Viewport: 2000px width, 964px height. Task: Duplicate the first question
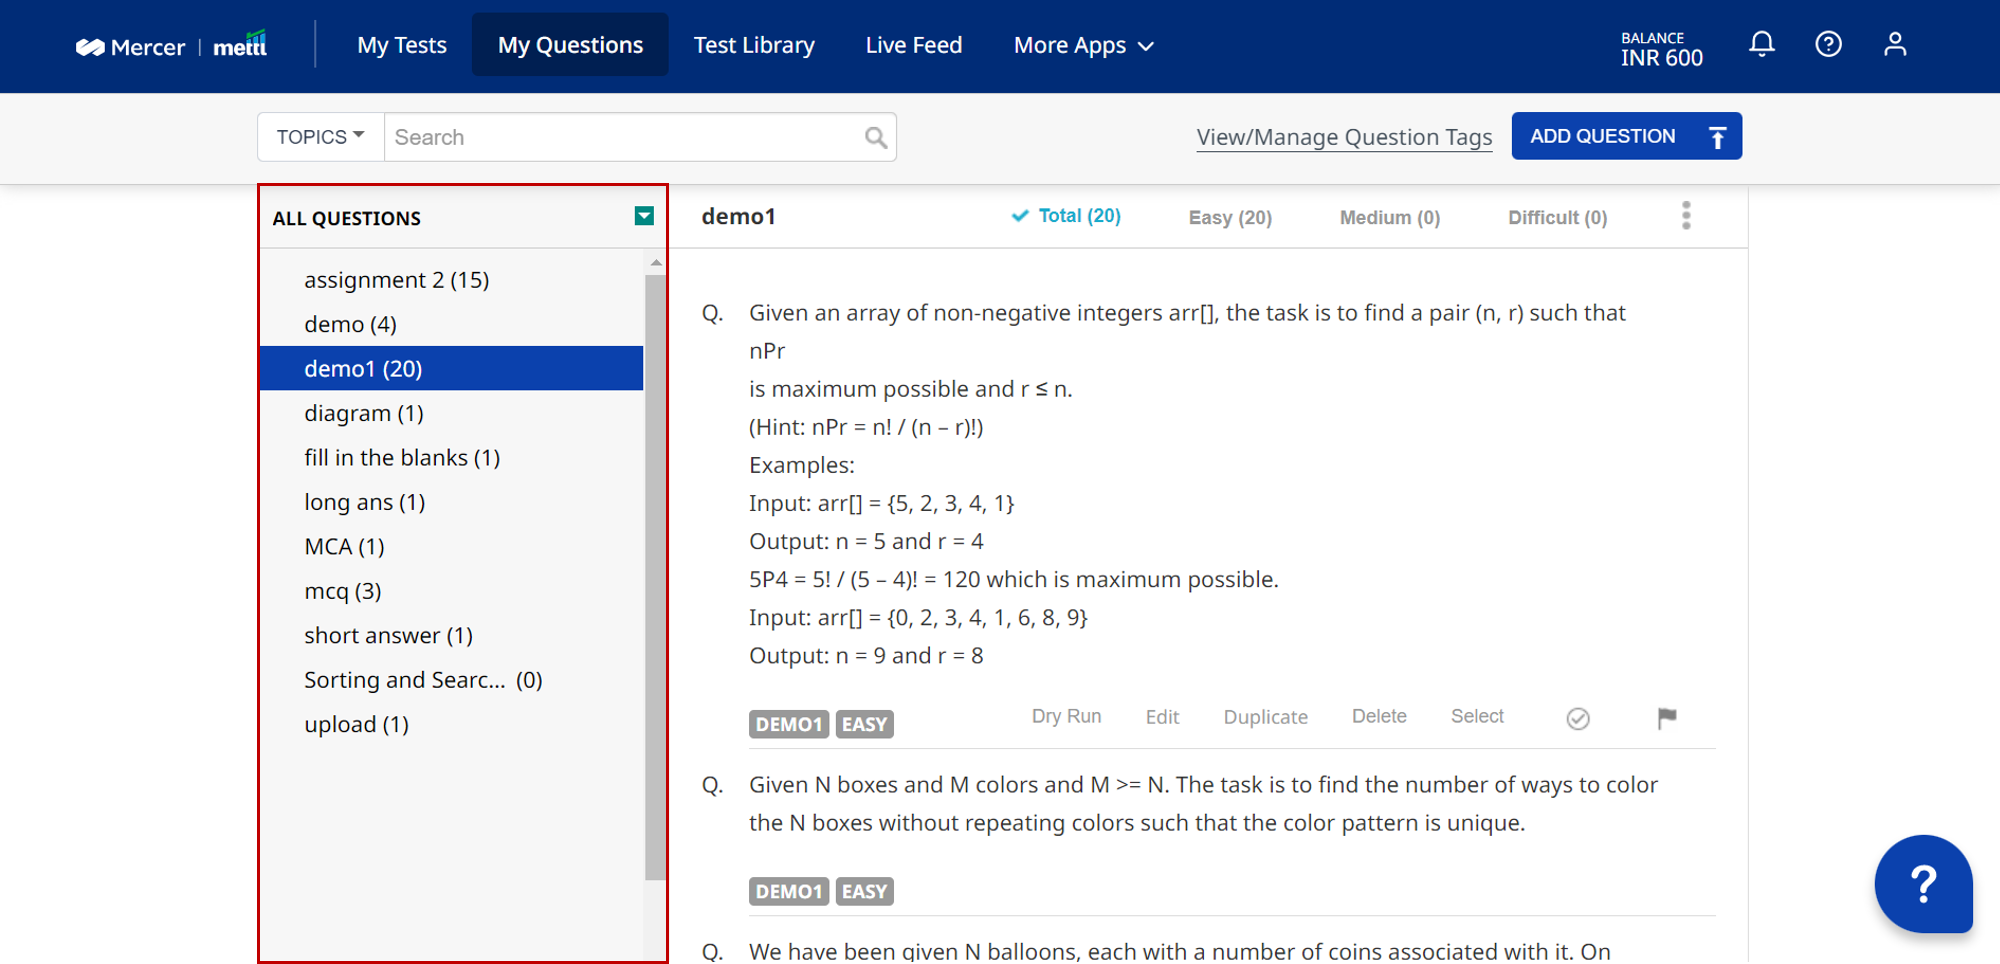1265,717
